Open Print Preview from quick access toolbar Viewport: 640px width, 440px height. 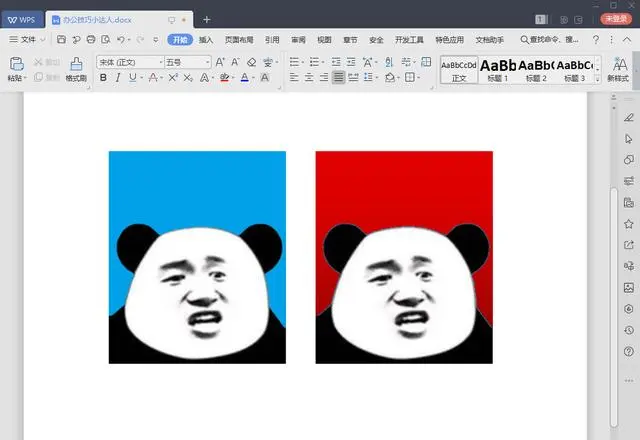[x=106, y=40]
